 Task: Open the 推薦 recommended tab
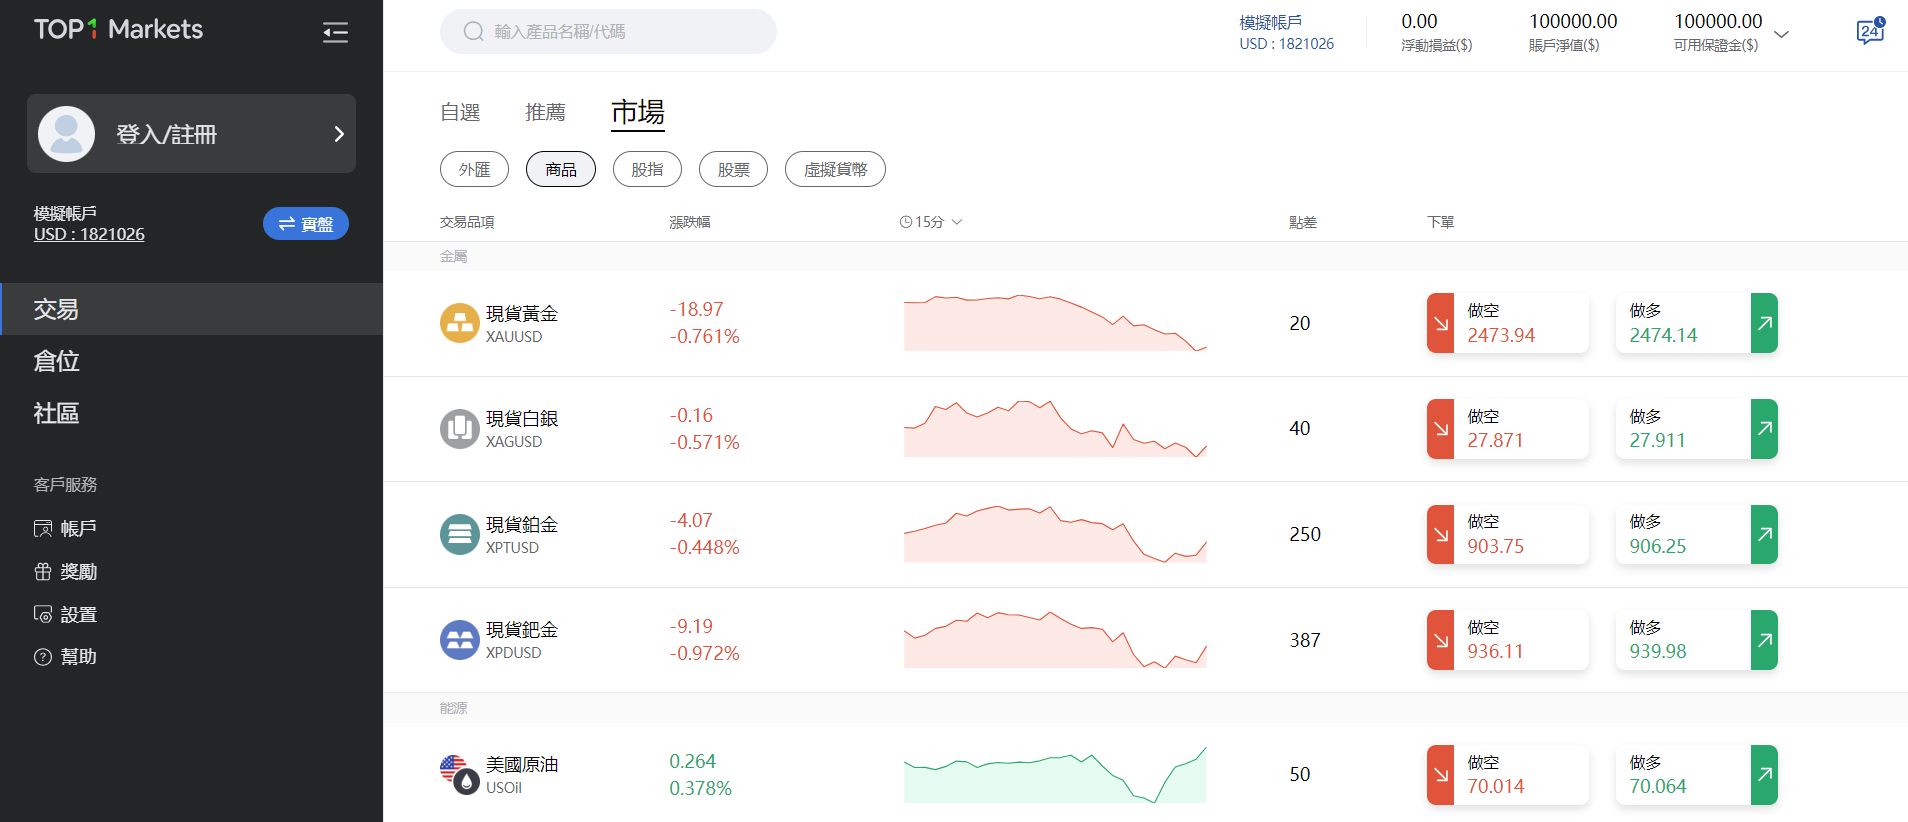click(x=545, y=112)
